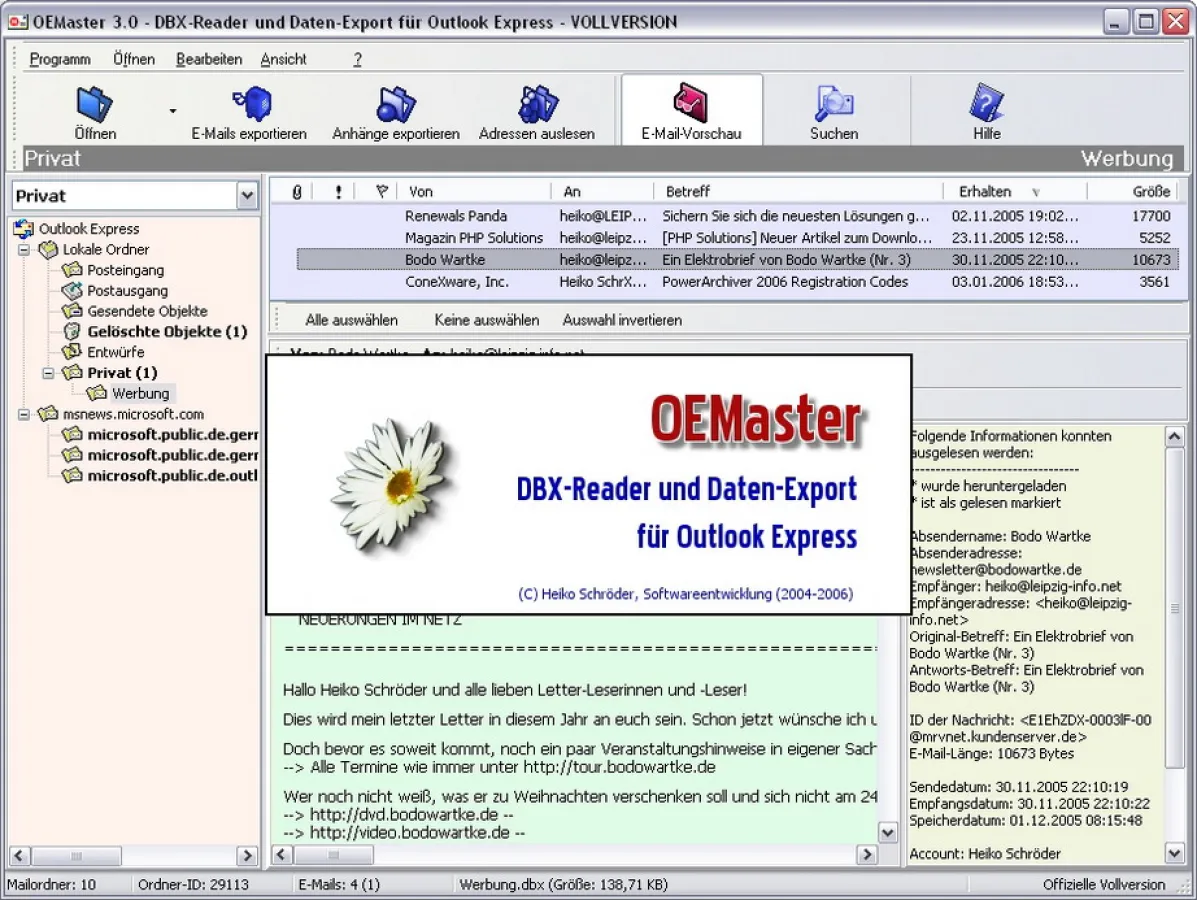Open the dropdown arrow beside Öffnen
Image resolution: width=1197 pixels, height=900 pixels.
click(x=172, y=111)
